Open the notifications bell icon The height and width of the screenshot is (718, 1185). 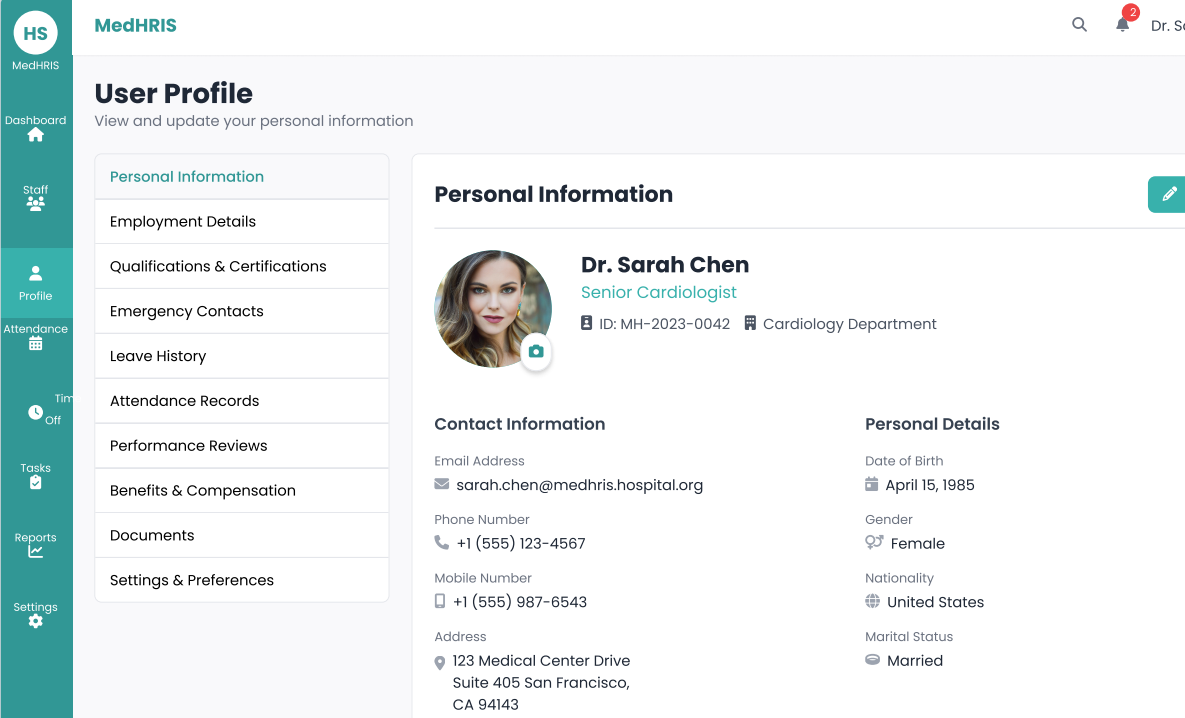point(1123,25)
